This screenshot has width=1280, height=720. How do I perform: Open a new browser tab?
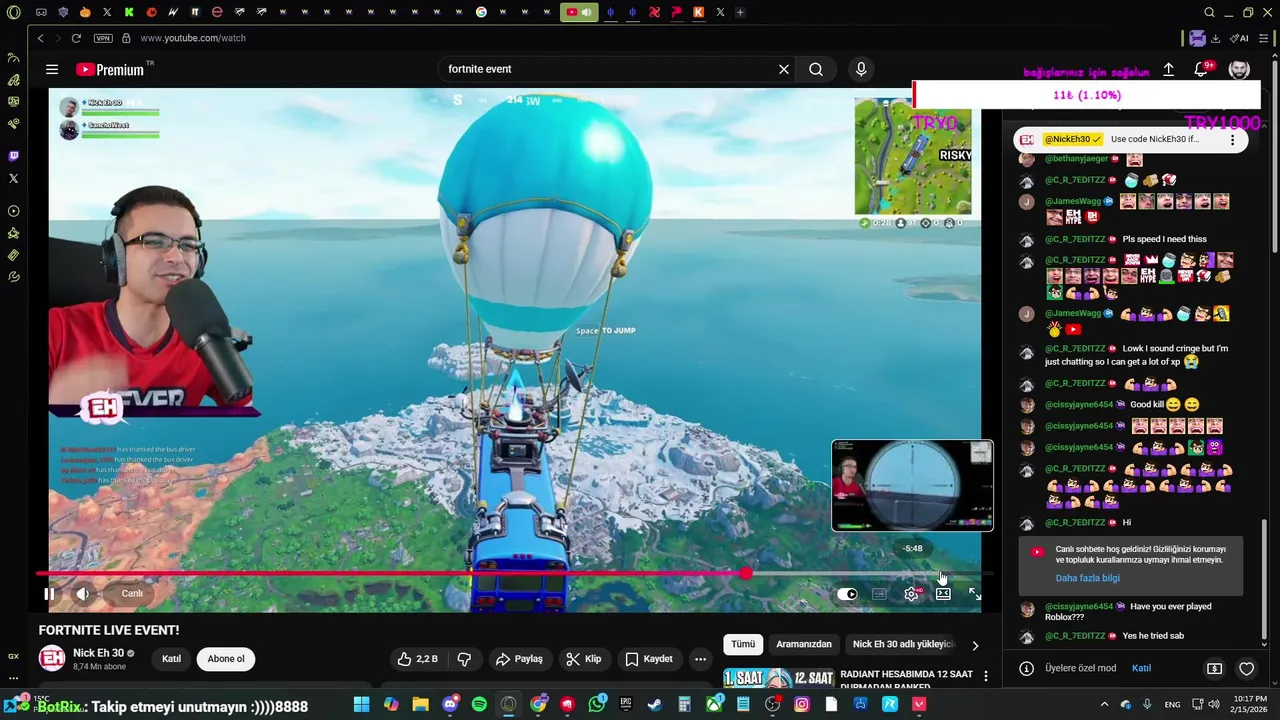pyautogui.click(x=740, y=12)
